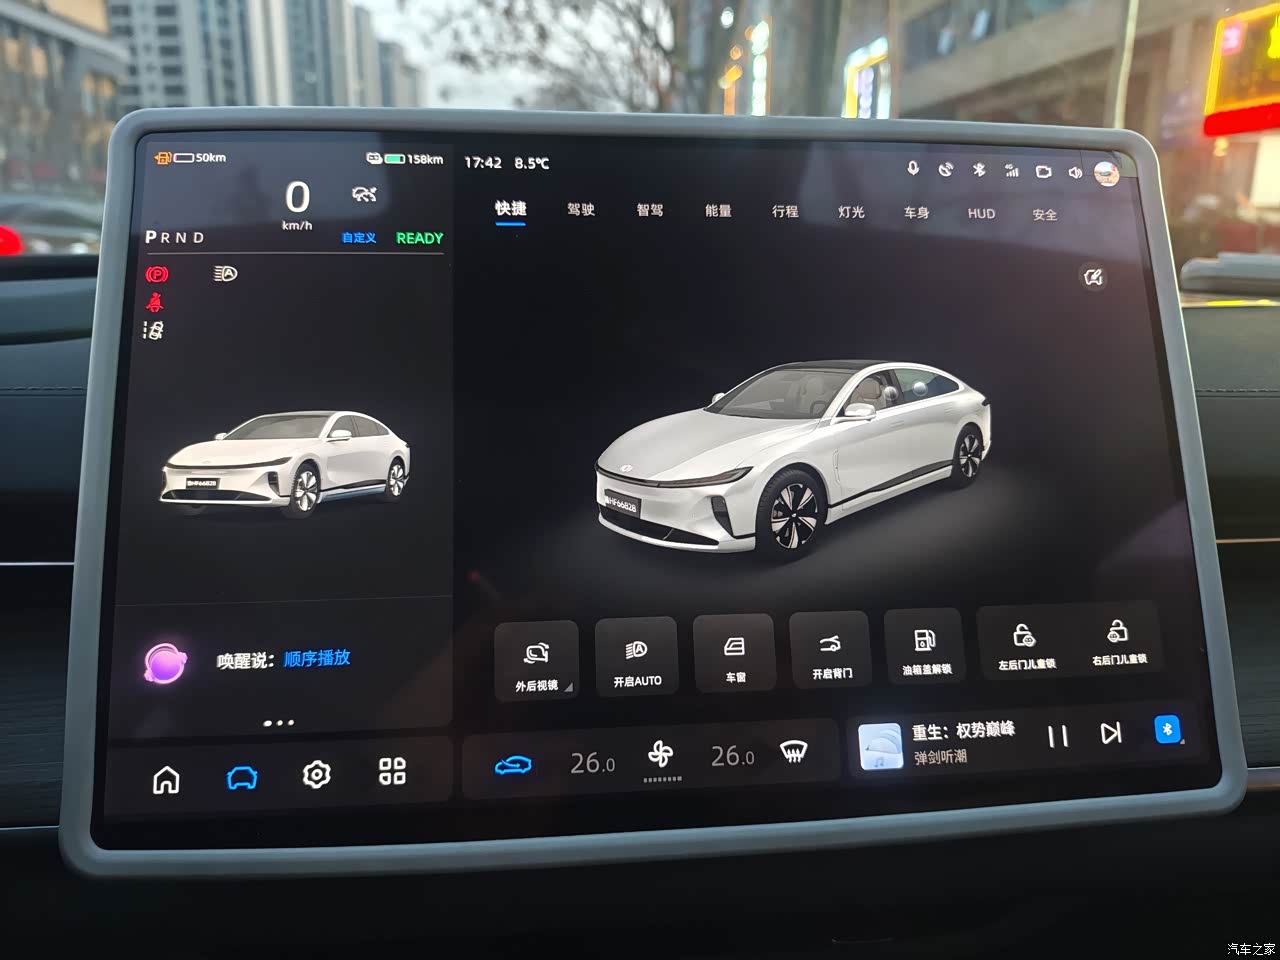Viewport: 1280px width, 960px height.
Task: Open the volume speaker icon in status bar
Action: [x=1075, y=172]
